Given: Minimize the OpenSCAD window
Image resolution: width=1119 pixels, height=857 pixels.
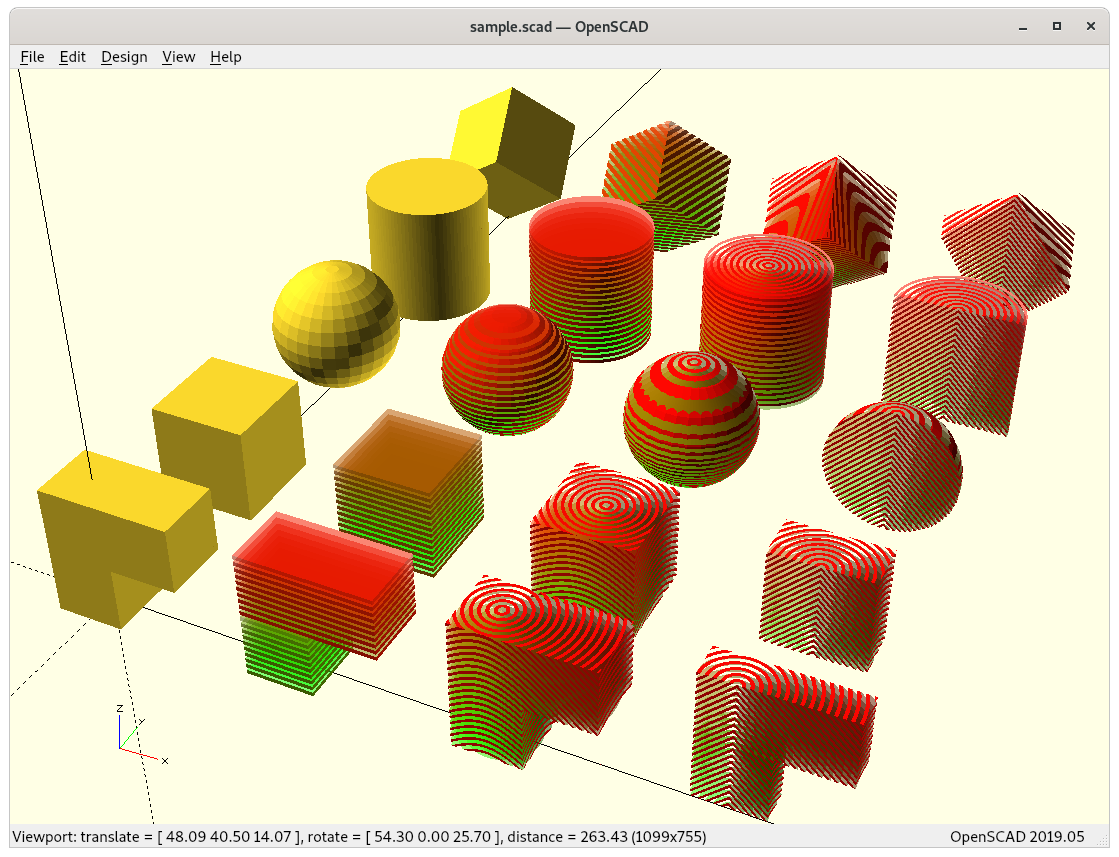Looking at the screenshot, I should coord(1019,27).
